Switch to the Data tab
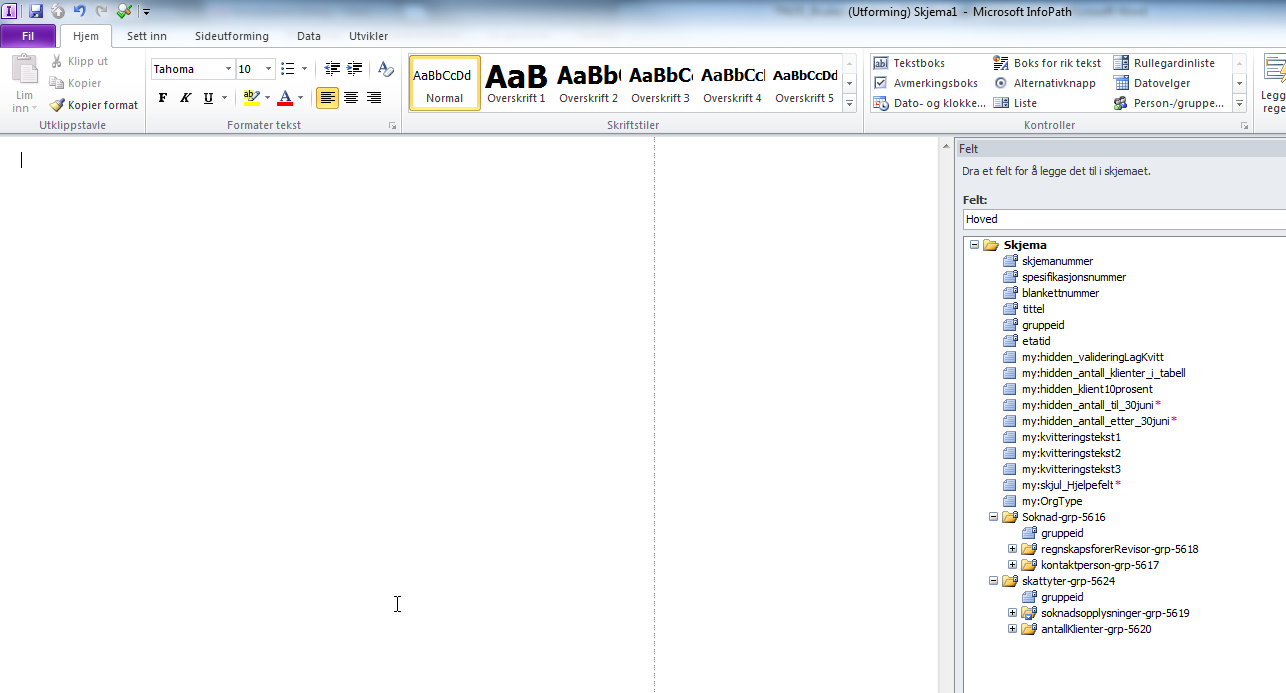This screenshot has height=693, width=1286. point(309,36)
